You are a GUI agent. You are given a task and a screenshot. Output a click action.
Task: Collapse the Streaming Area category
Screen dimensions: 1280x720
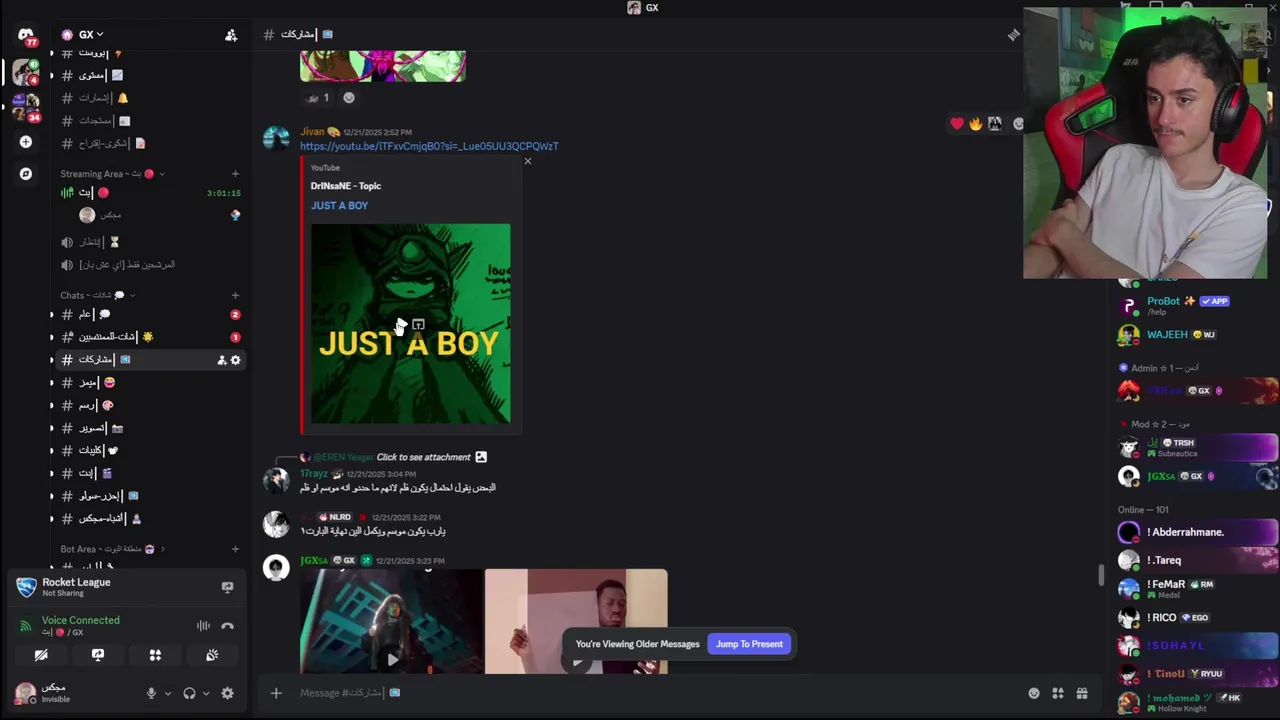(112, 174)
